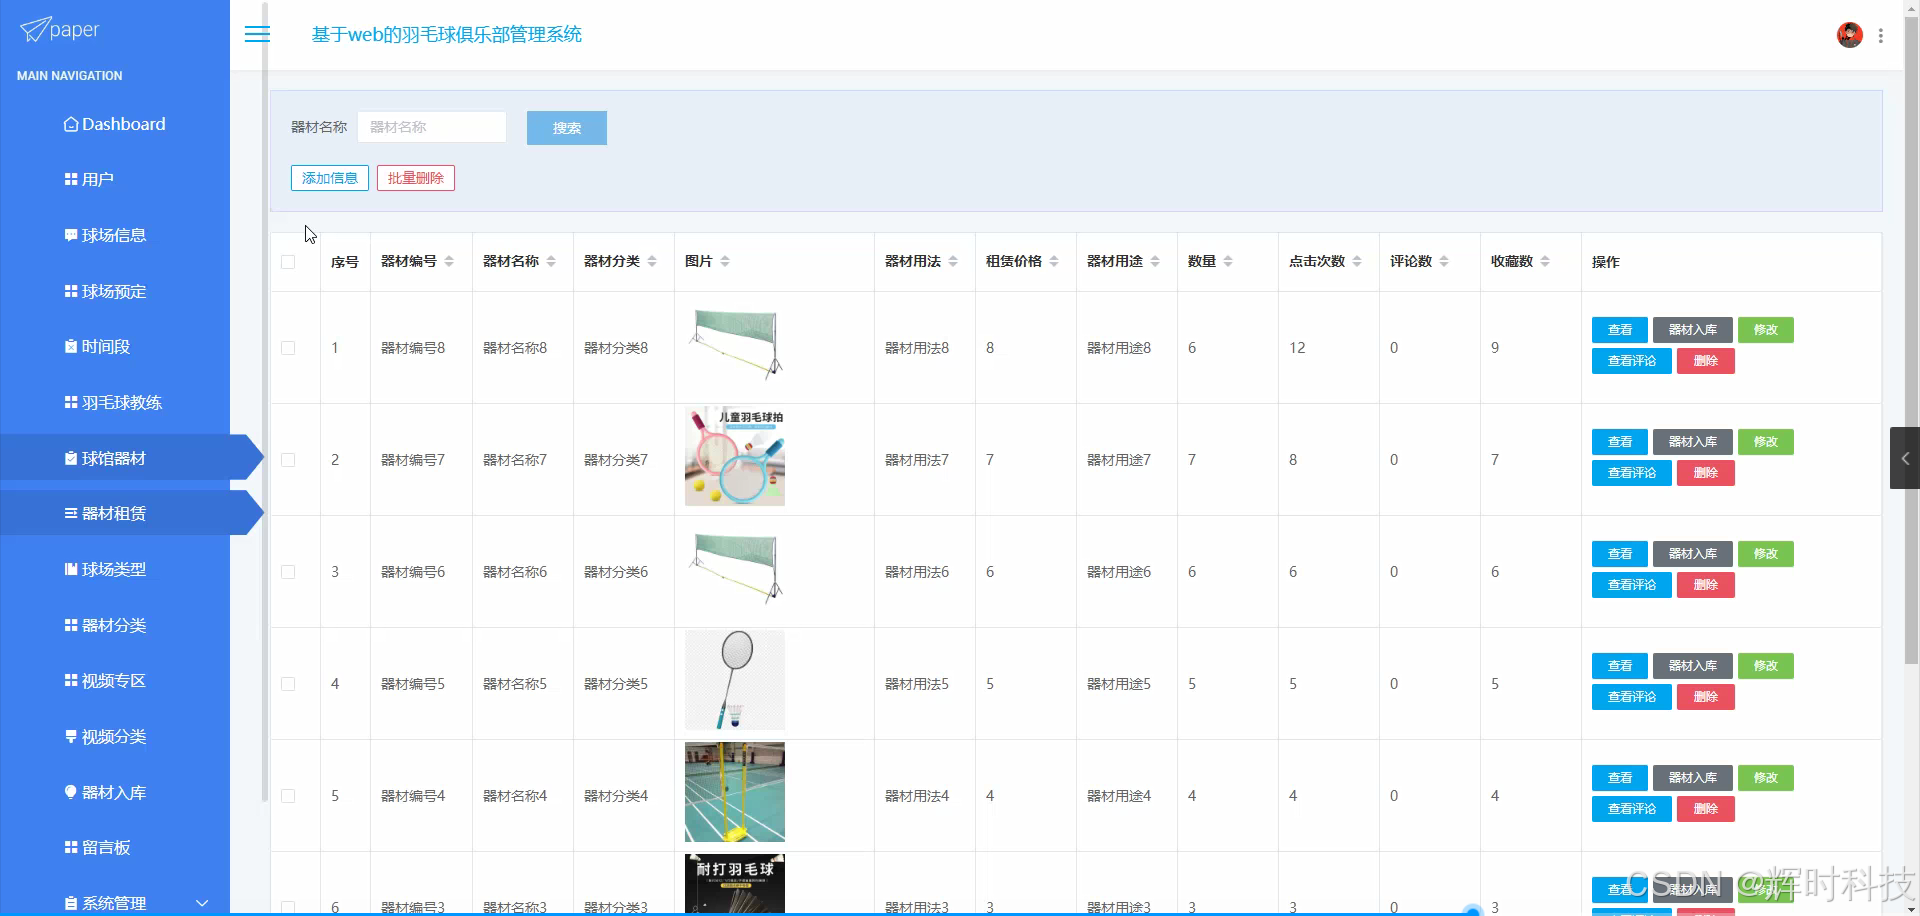This screenshot has width=1920, height=916.
Task: Click 删除 for 器材编号5 row
Action: [x=1706, y=697]
